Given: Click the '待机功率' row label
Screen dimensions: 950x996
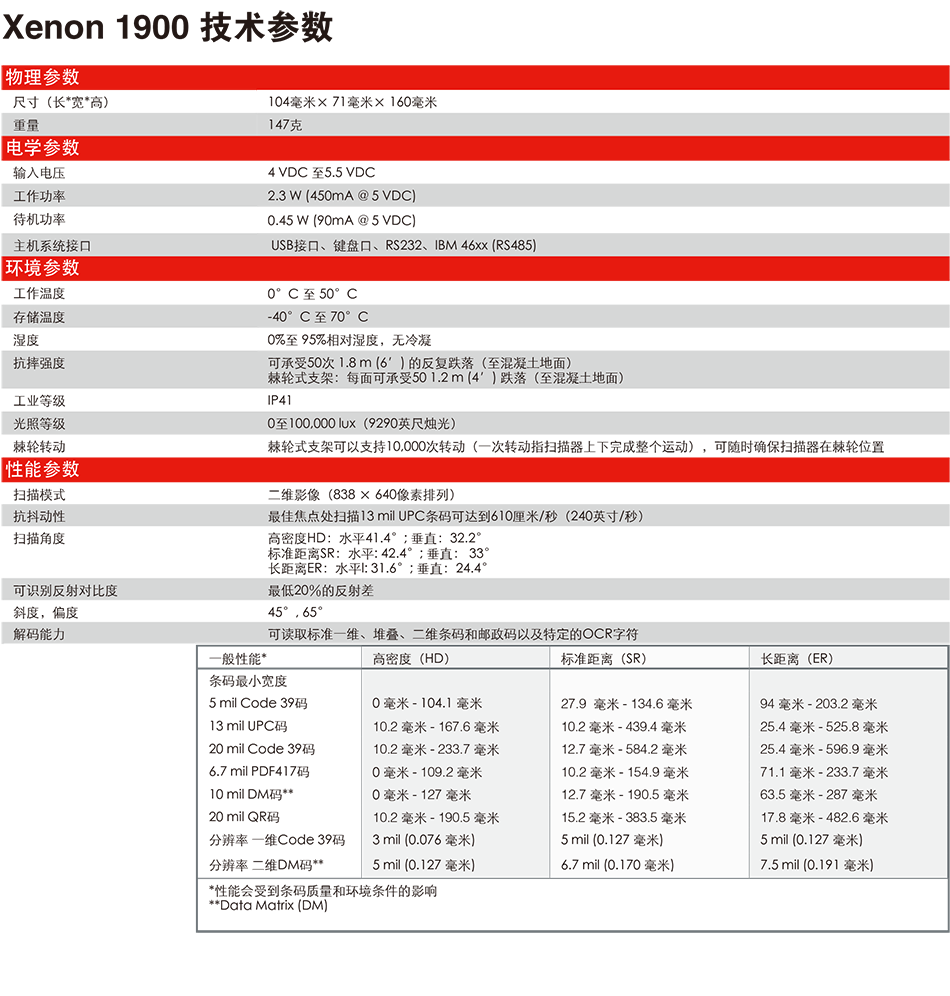Looking at the screenshot, I should click(x=39, y=220).
